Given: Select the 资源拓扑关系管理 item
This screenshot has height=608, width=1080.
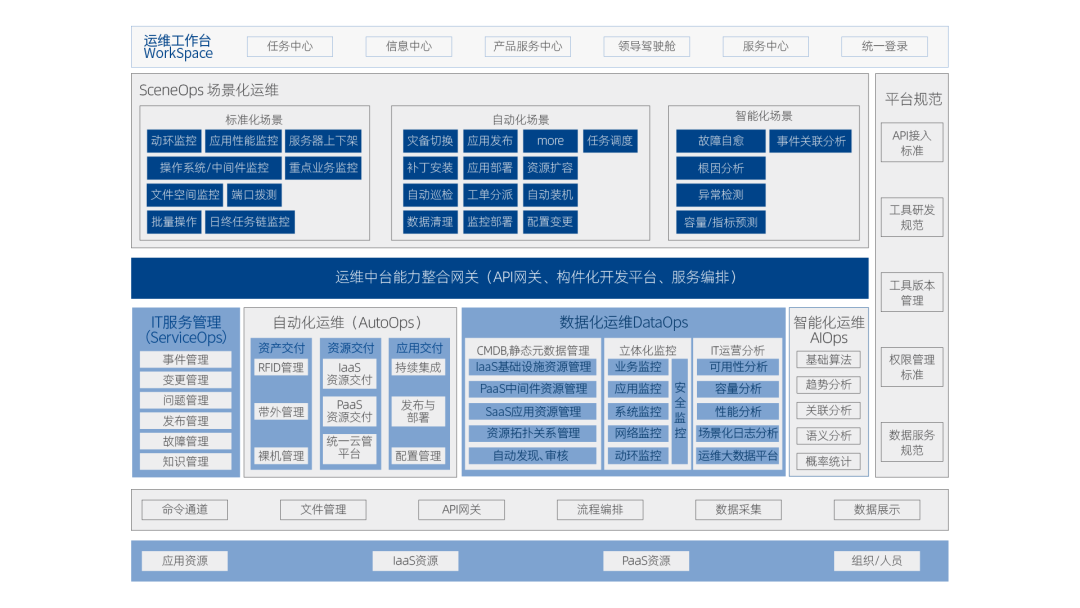Looking at the screenshot, I should (x=533, y=433).
